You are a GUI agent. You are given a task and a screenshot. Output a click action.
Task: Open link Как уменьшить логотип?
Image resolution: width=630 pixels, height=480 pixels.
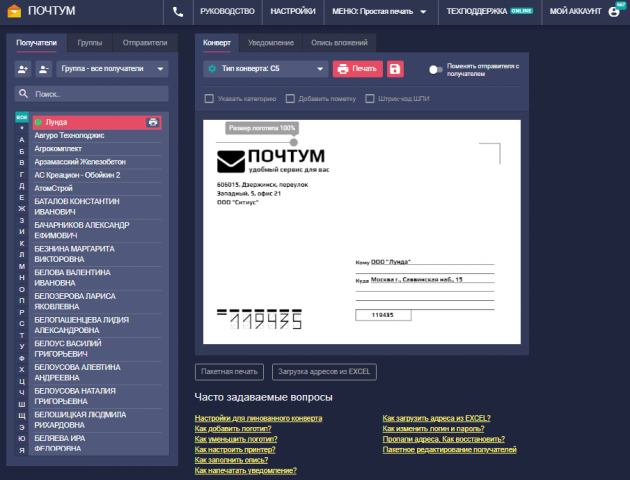tap(236, 439)
